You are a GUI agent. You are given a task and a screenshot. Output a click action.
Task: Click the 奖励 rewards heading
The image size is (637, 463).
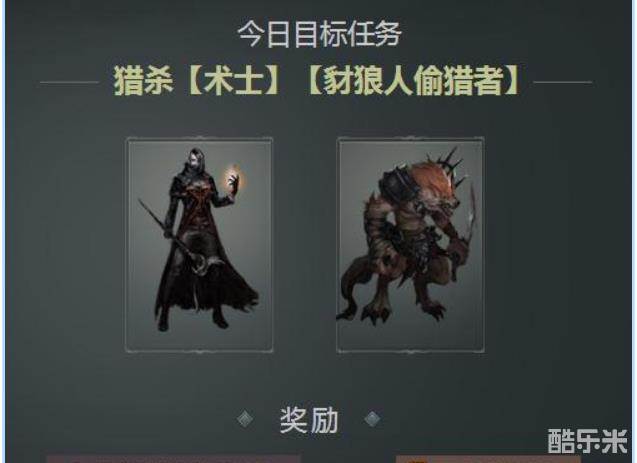pyautogui.click(x=309, y=420)
